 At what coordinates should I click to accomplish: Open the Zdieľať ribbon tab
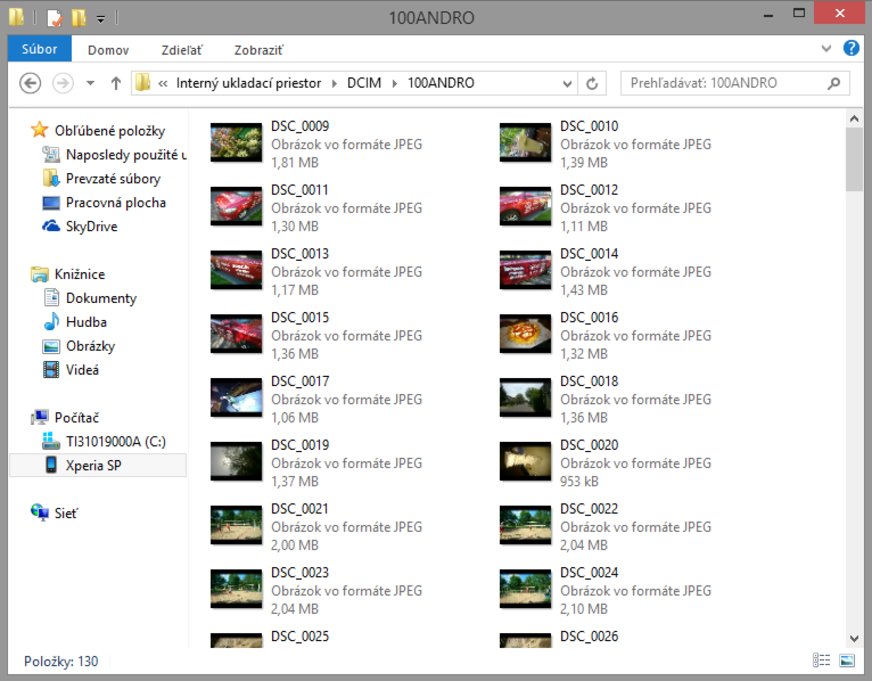(x=181, y=50)
